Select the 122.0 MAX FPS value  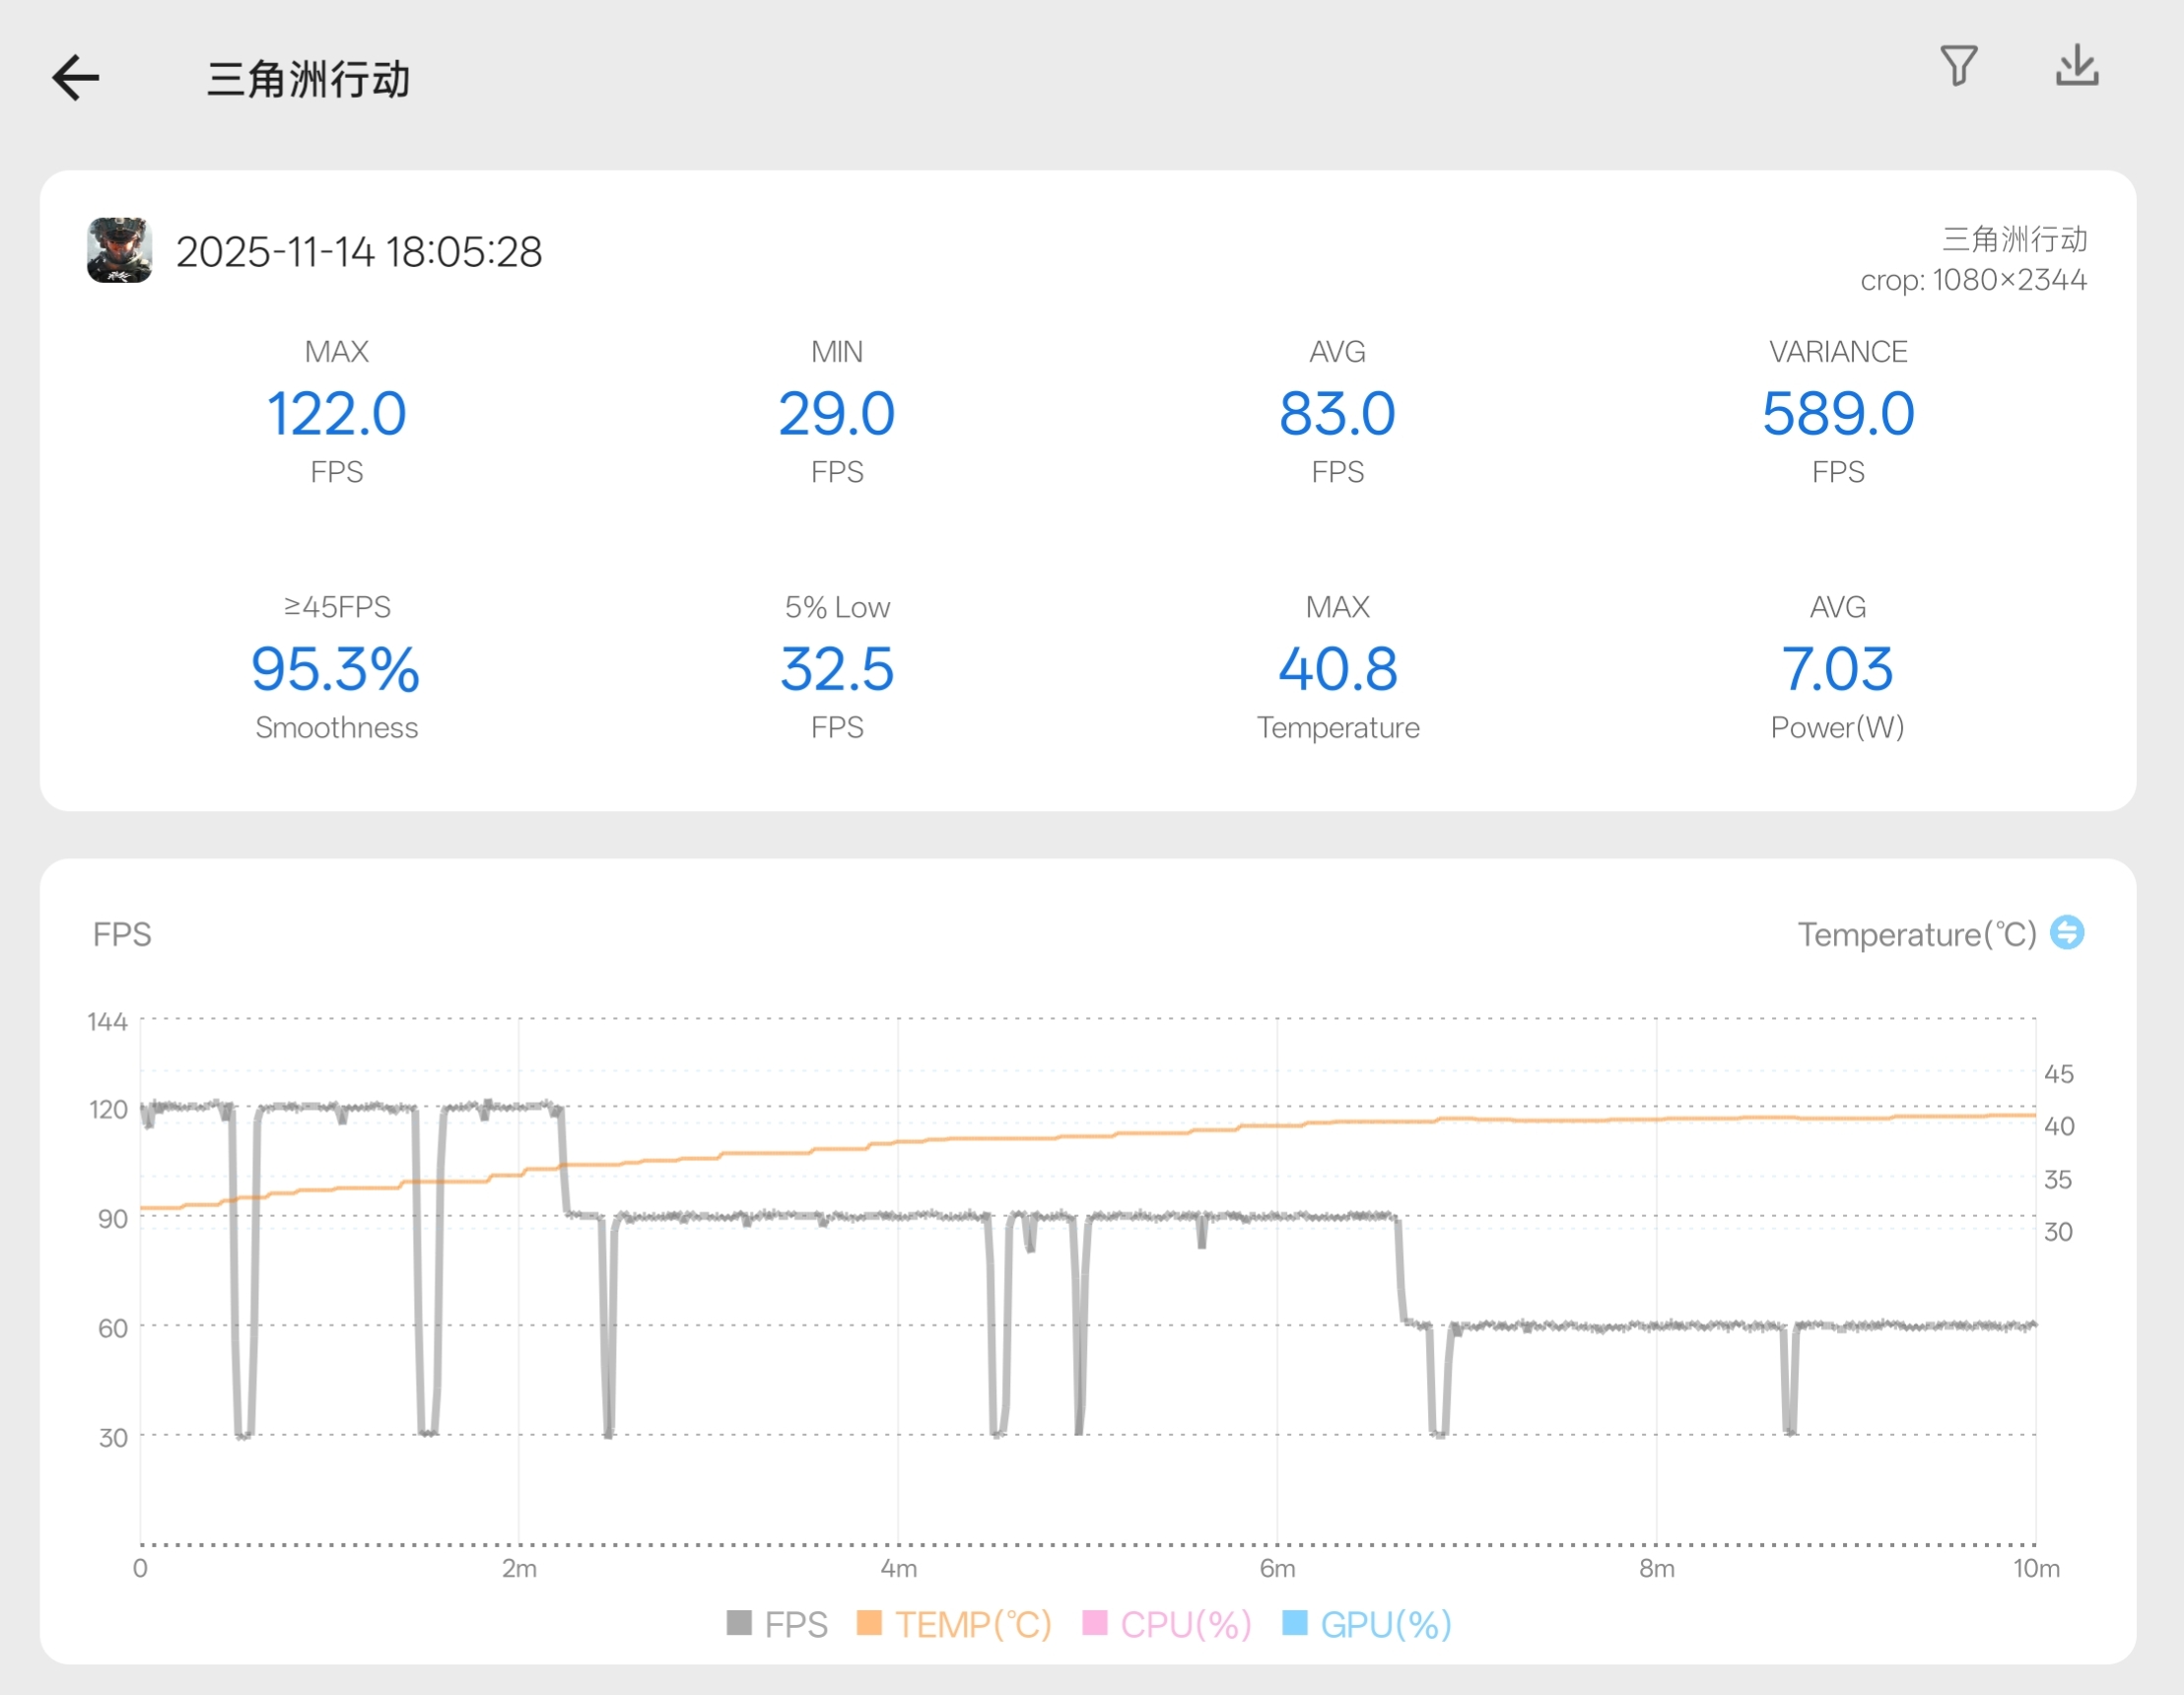click(336, 414)
